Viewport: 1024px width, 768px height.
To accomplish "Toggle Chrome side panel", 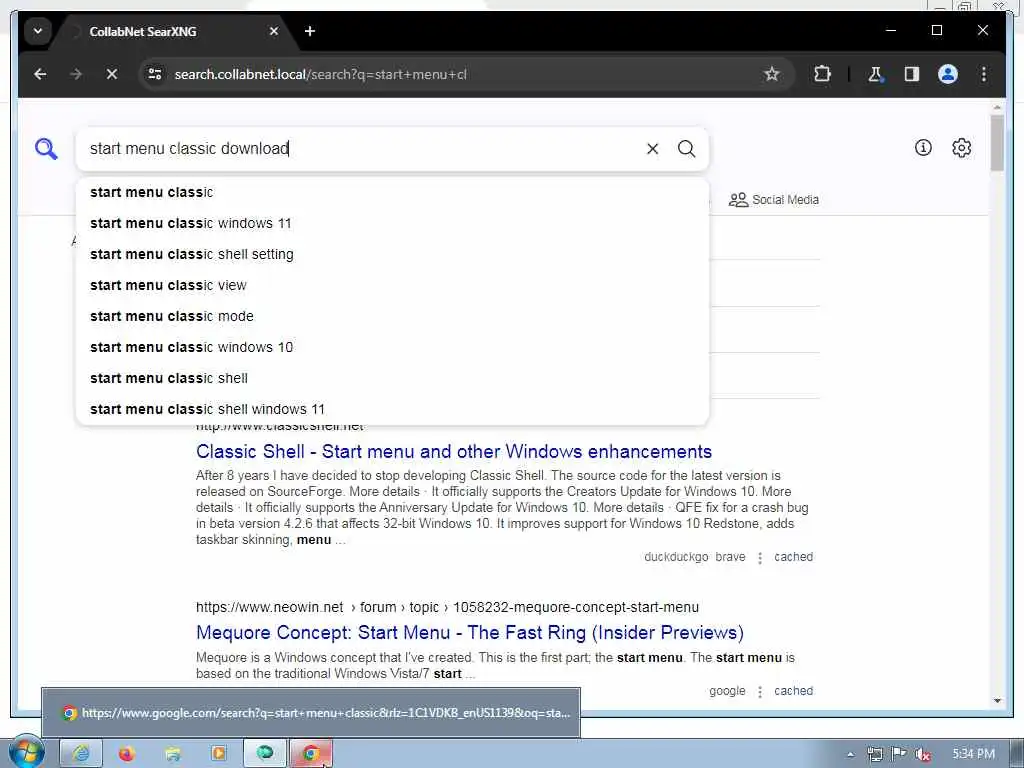I will coord(912,74).
